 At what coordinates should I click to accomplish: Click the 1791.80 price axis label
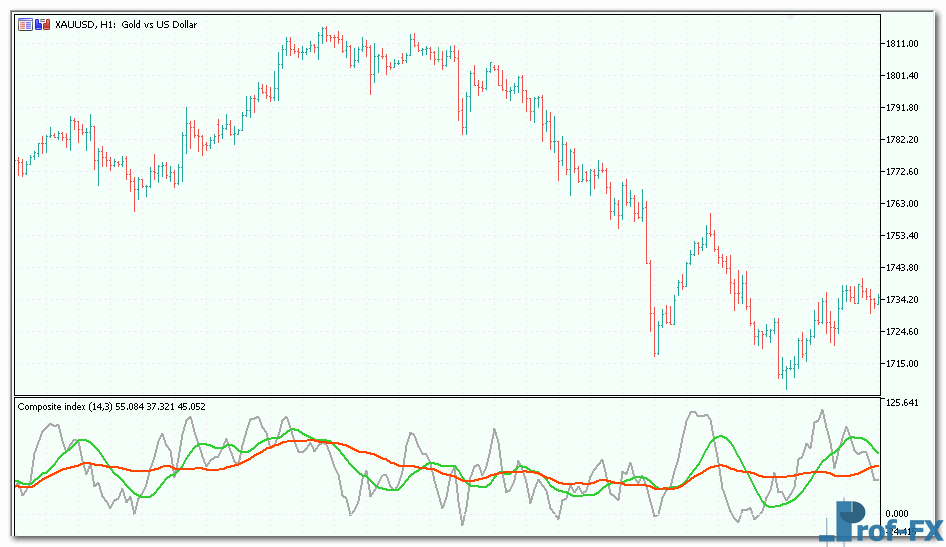(x=901, y=108)
